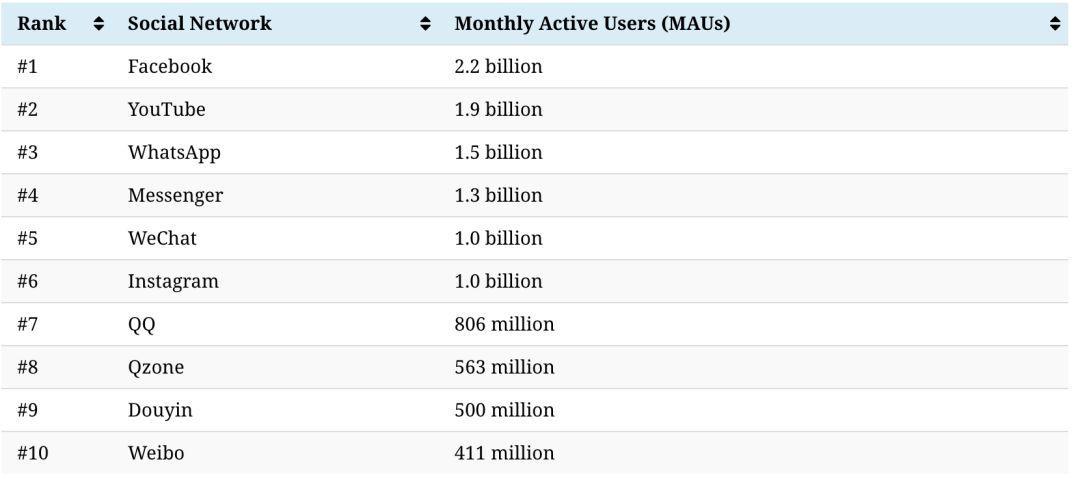Click the #10 rank cell

(x=33, y=454)
